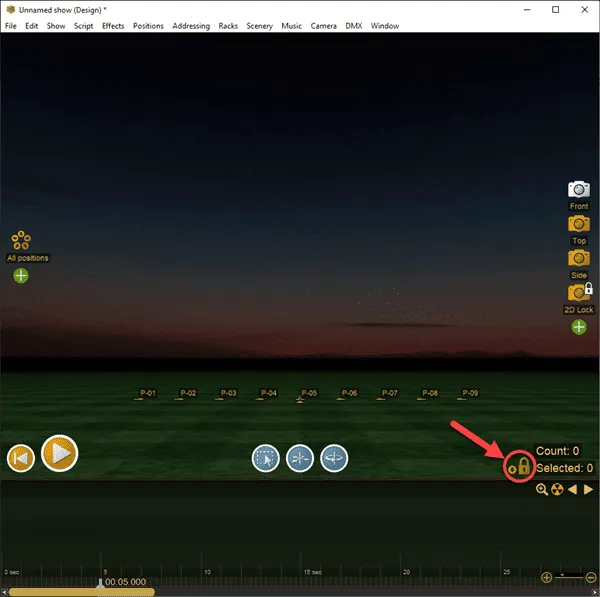
Task: Add a new camera view with plus button
Action: 579,327
